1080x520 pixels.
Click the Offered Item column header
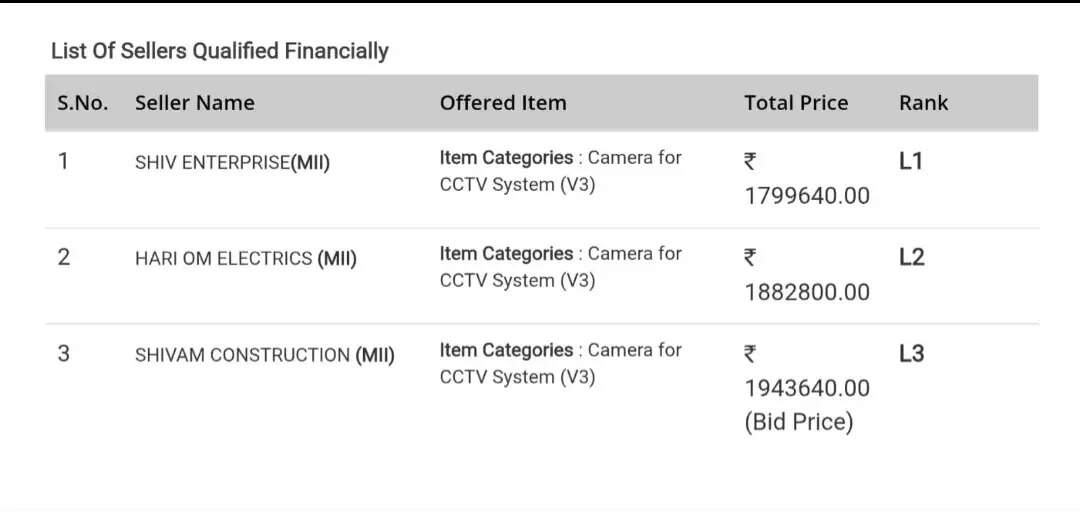tap(503, 103)
